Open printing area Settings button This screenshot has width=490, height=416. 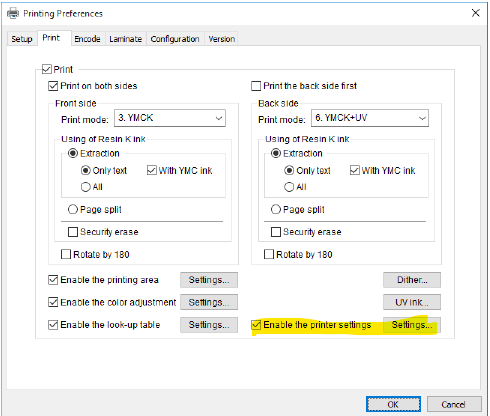tap(209, 280)
